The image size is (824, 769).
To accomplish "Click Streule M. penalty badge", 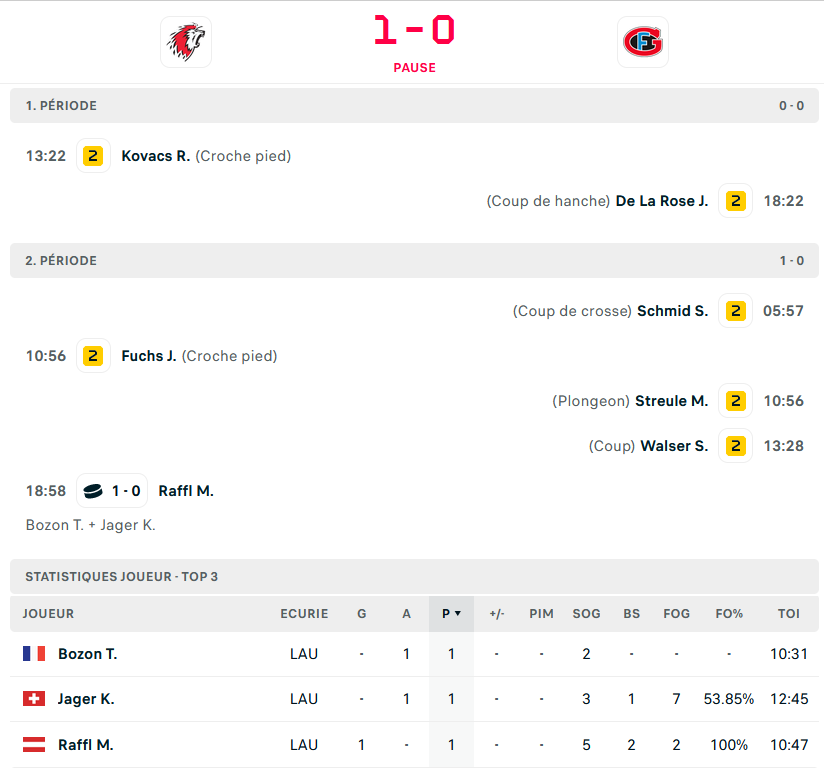I will click(736, 401).
